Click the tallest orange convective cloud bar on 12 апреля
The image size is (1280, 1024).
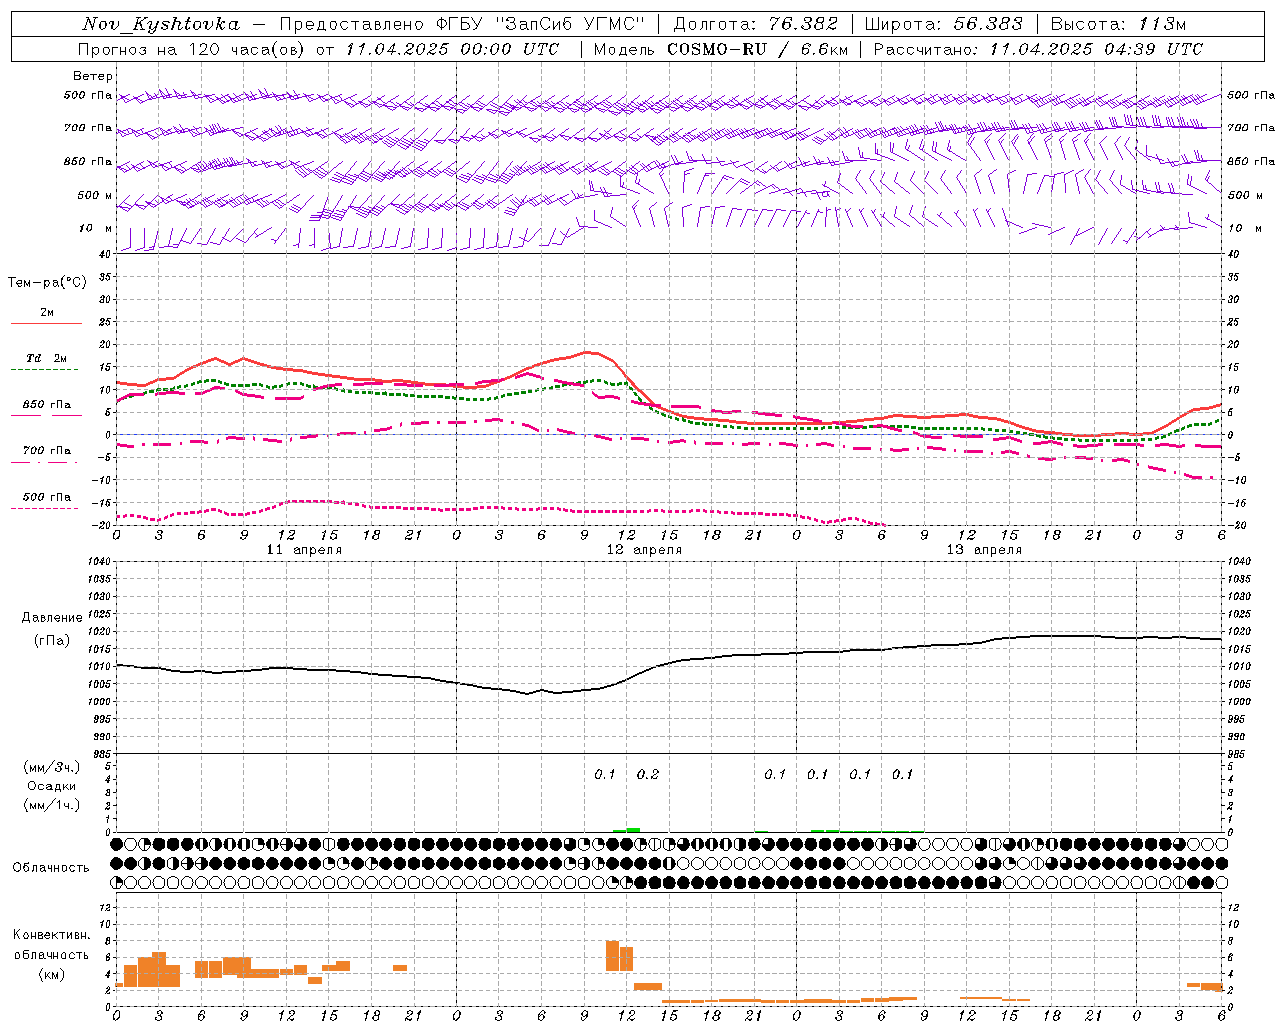pyautogui.click(x=613, y=955)
